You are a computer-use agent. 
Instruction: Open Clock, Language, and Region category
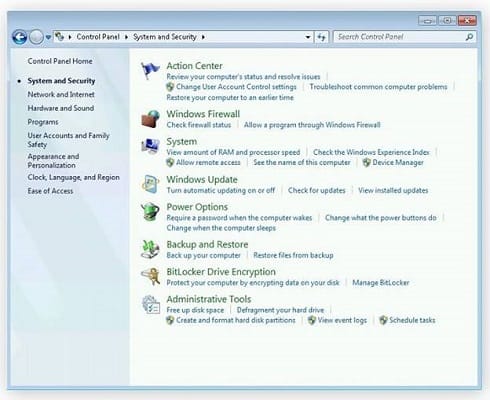[73, 177]
